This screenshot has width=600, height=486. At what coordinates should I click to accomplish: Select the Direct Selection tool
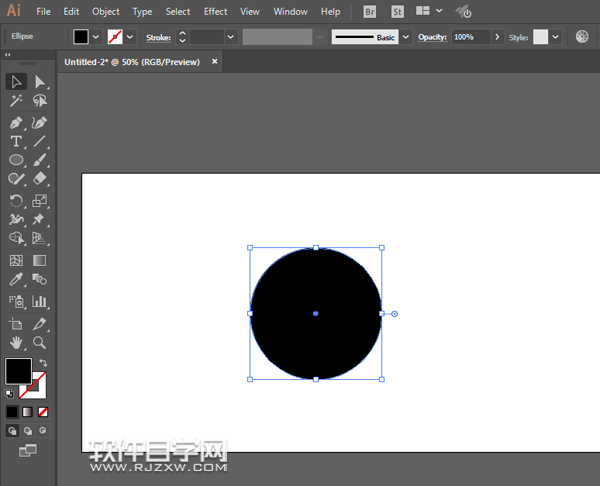[40, 82]
